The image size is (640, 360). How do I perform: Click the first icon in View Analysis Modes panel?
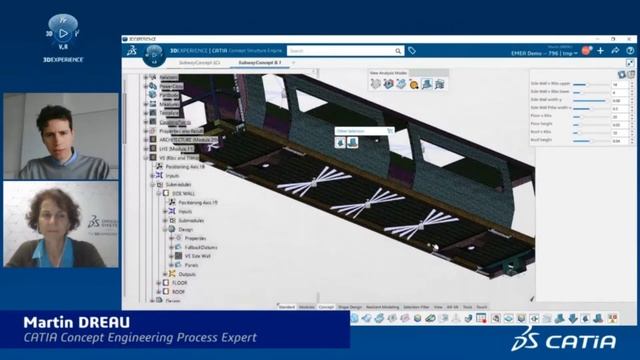(376, 84)
